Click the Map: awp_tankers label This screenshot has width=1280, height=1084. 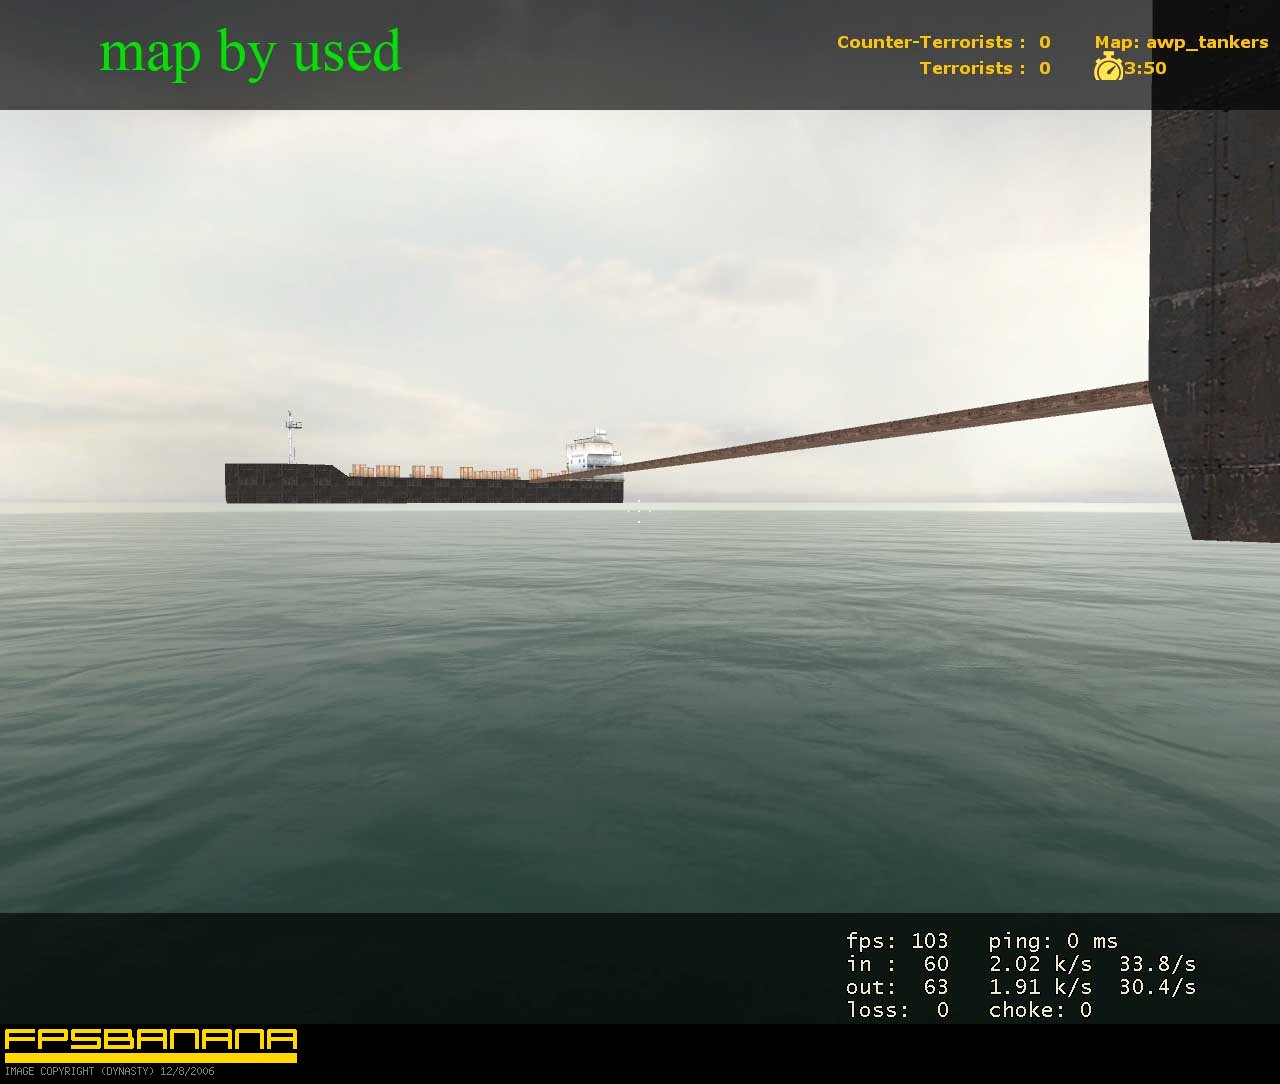1181,42
